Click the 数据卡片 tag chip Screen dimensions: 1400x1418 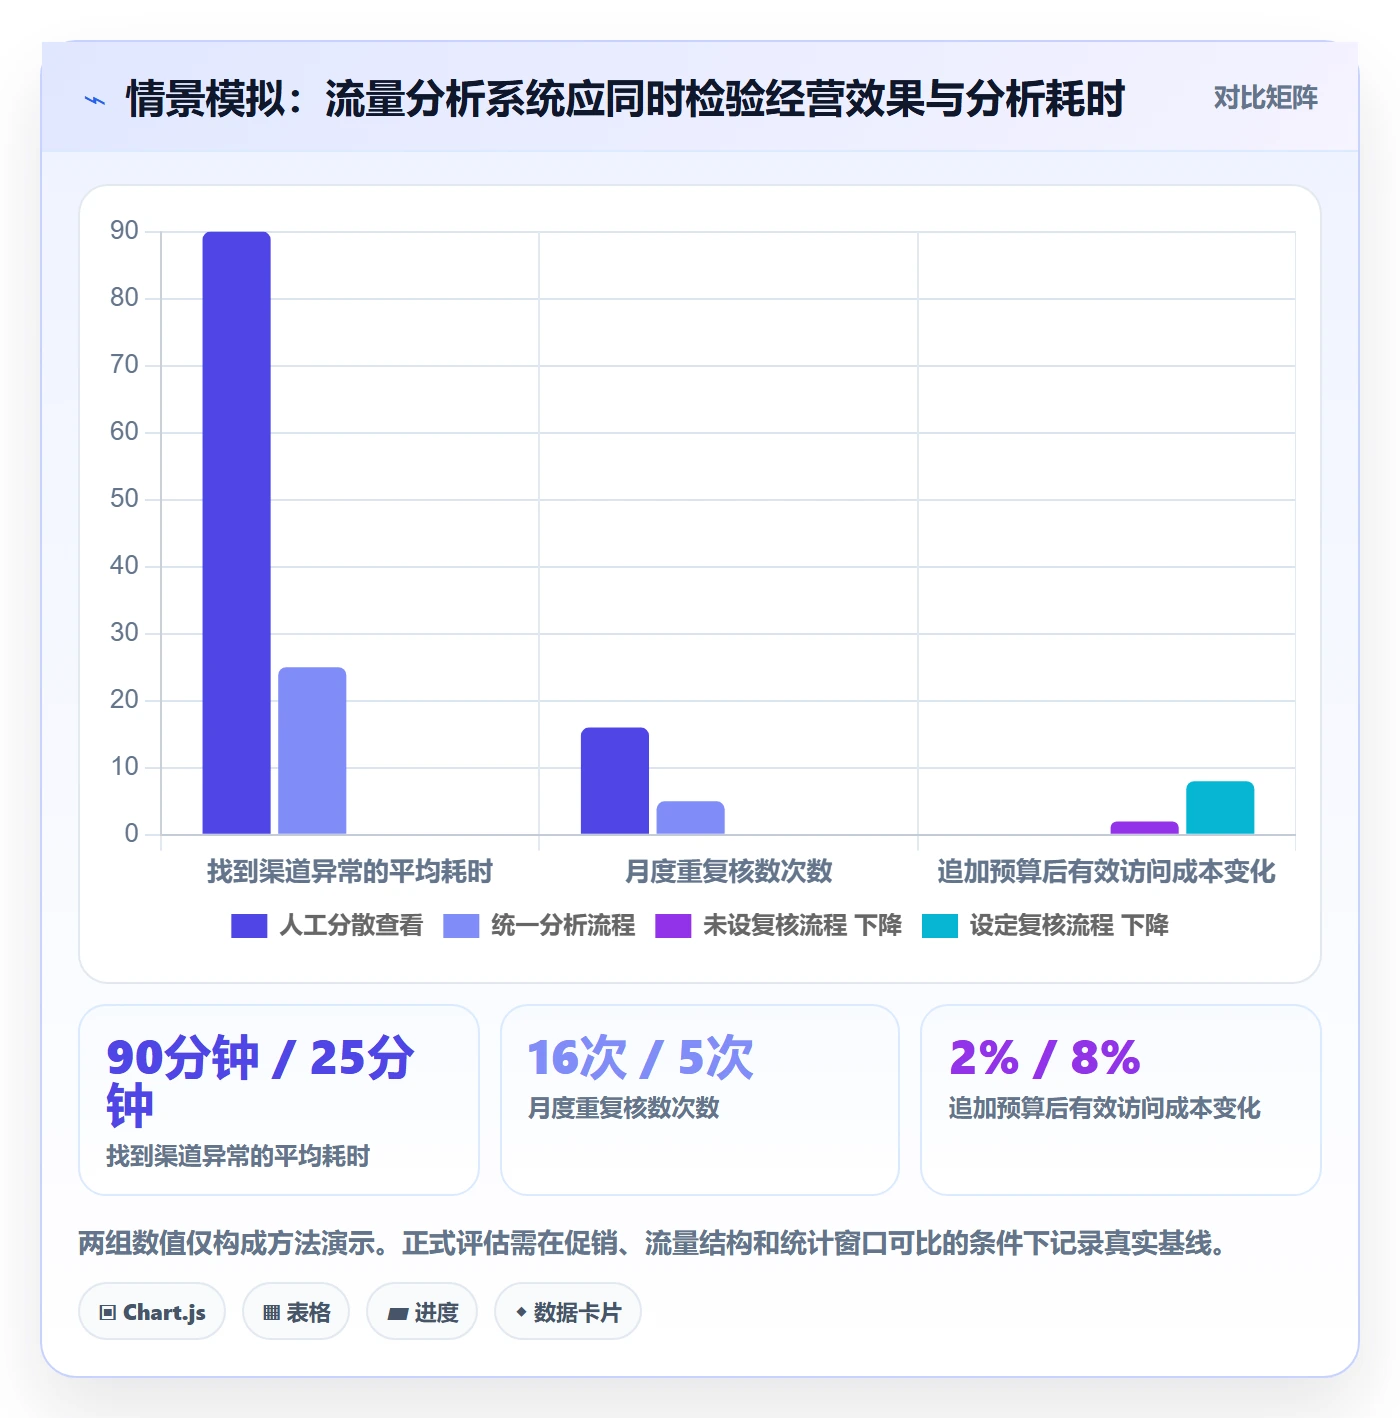[x=568, y=1312]
